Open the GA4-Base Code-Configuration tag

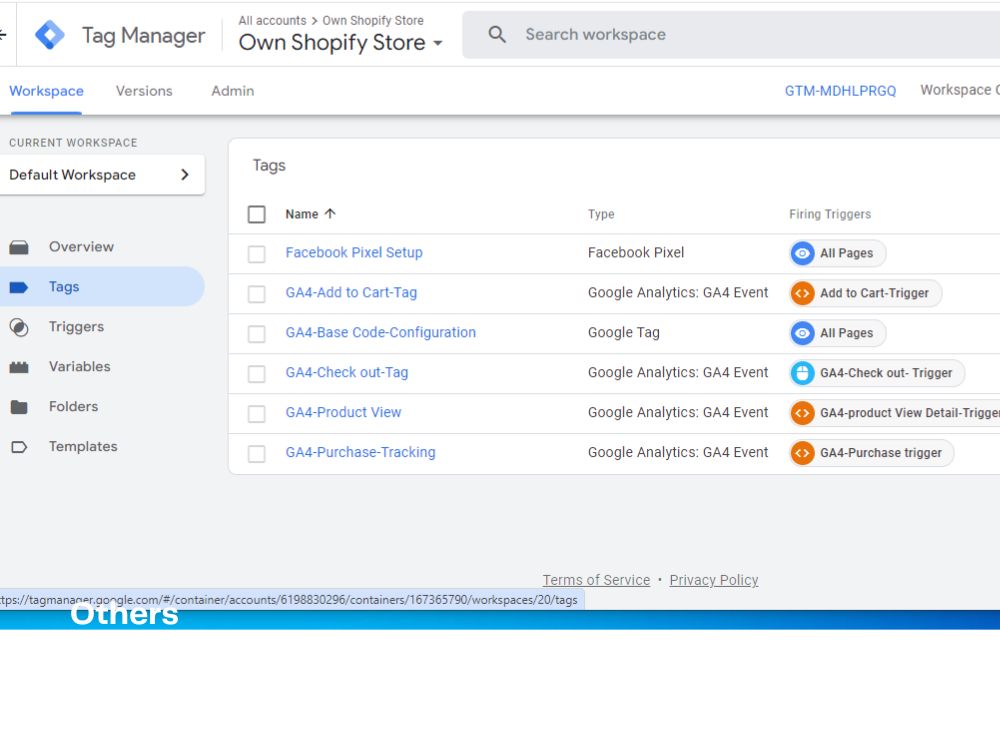point(381,332)
